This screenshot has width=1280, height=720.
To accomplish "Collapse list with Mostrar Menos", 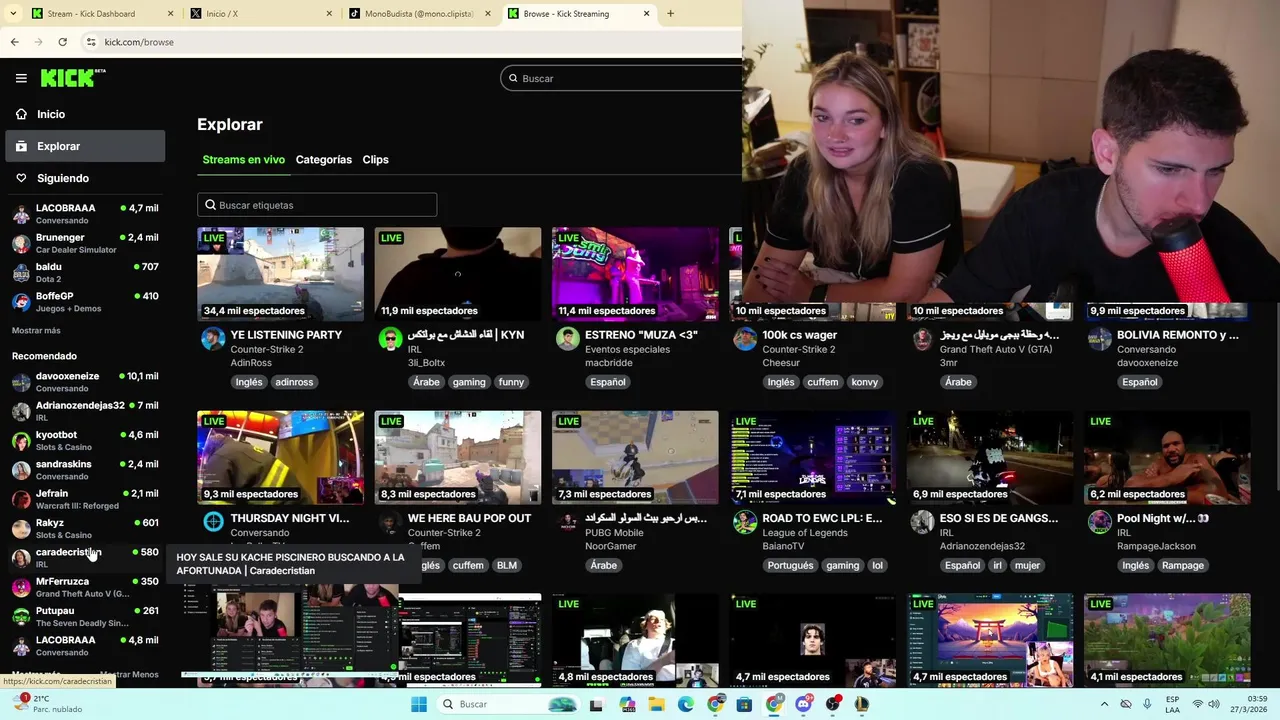I will click(129, 674).
